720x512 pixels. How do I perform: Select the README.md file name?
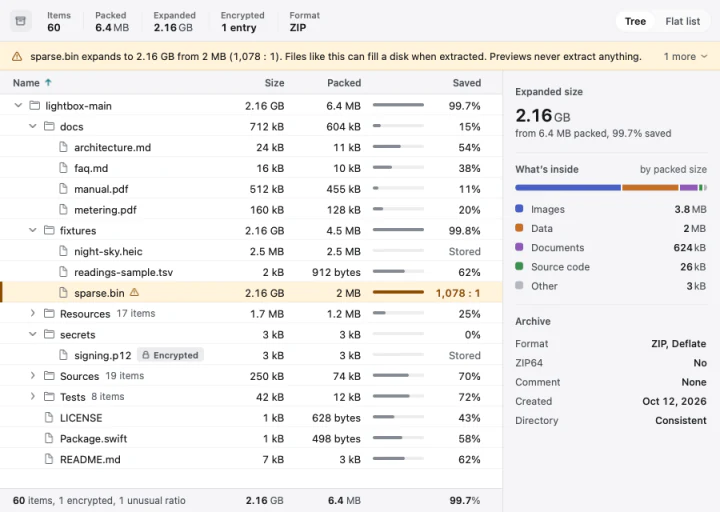pyautogui.click(x=90, y=460)
